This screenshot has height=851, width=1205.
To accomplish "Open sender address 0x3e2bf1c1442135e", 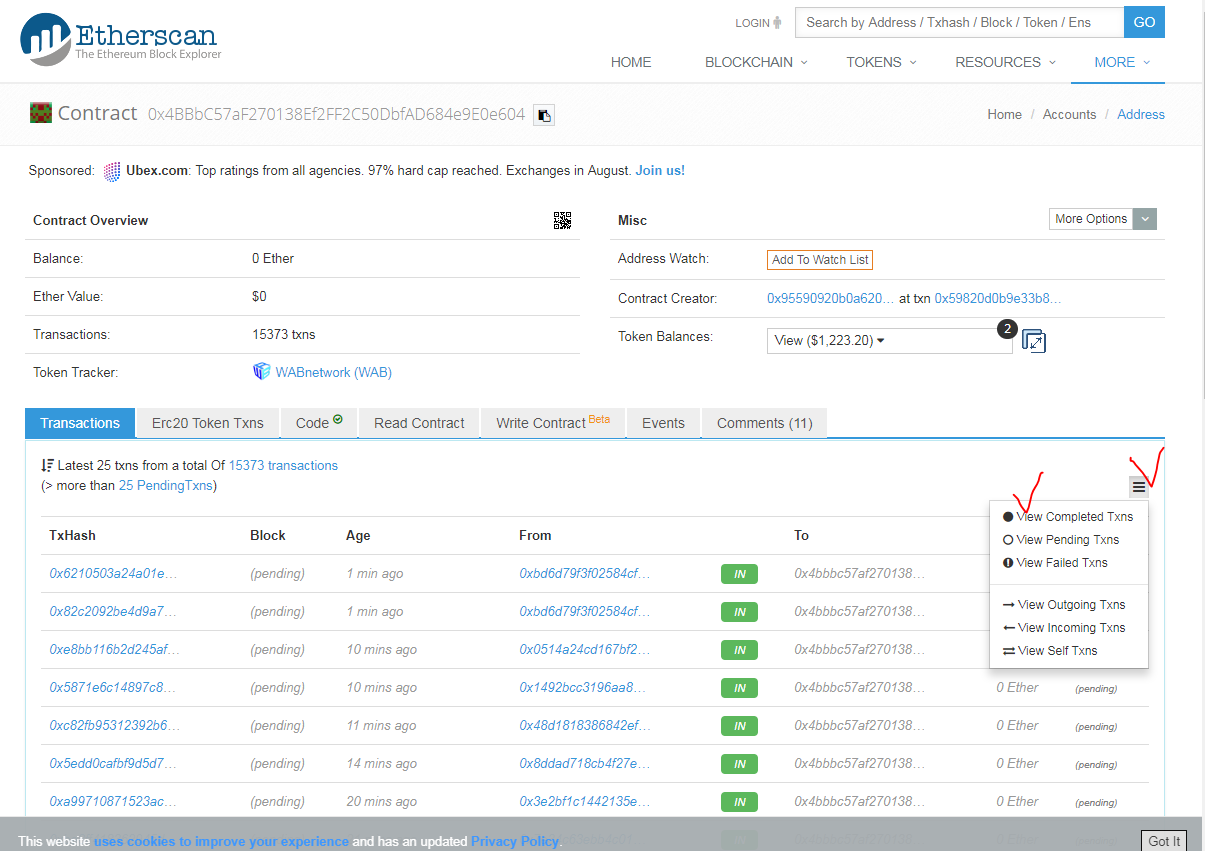I will coord(585,801).
